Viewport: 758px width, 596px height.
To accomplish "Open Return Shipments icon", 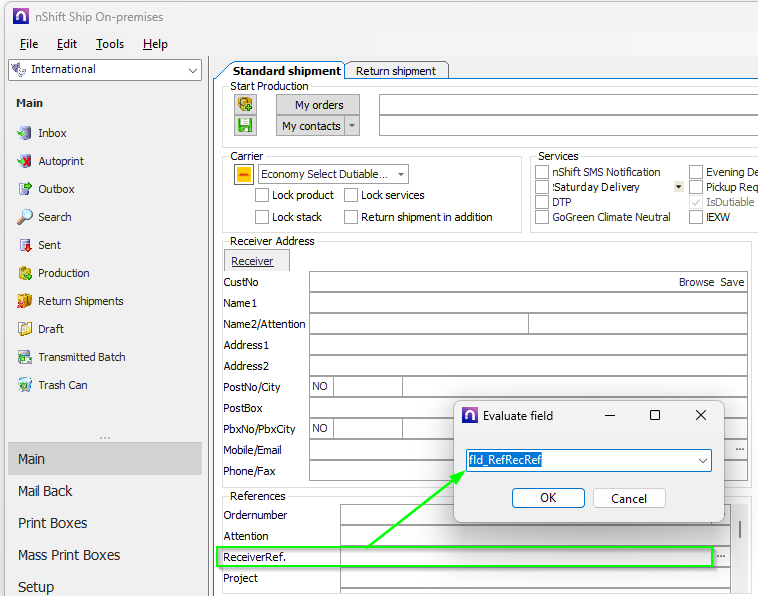I will coord(24,301).
